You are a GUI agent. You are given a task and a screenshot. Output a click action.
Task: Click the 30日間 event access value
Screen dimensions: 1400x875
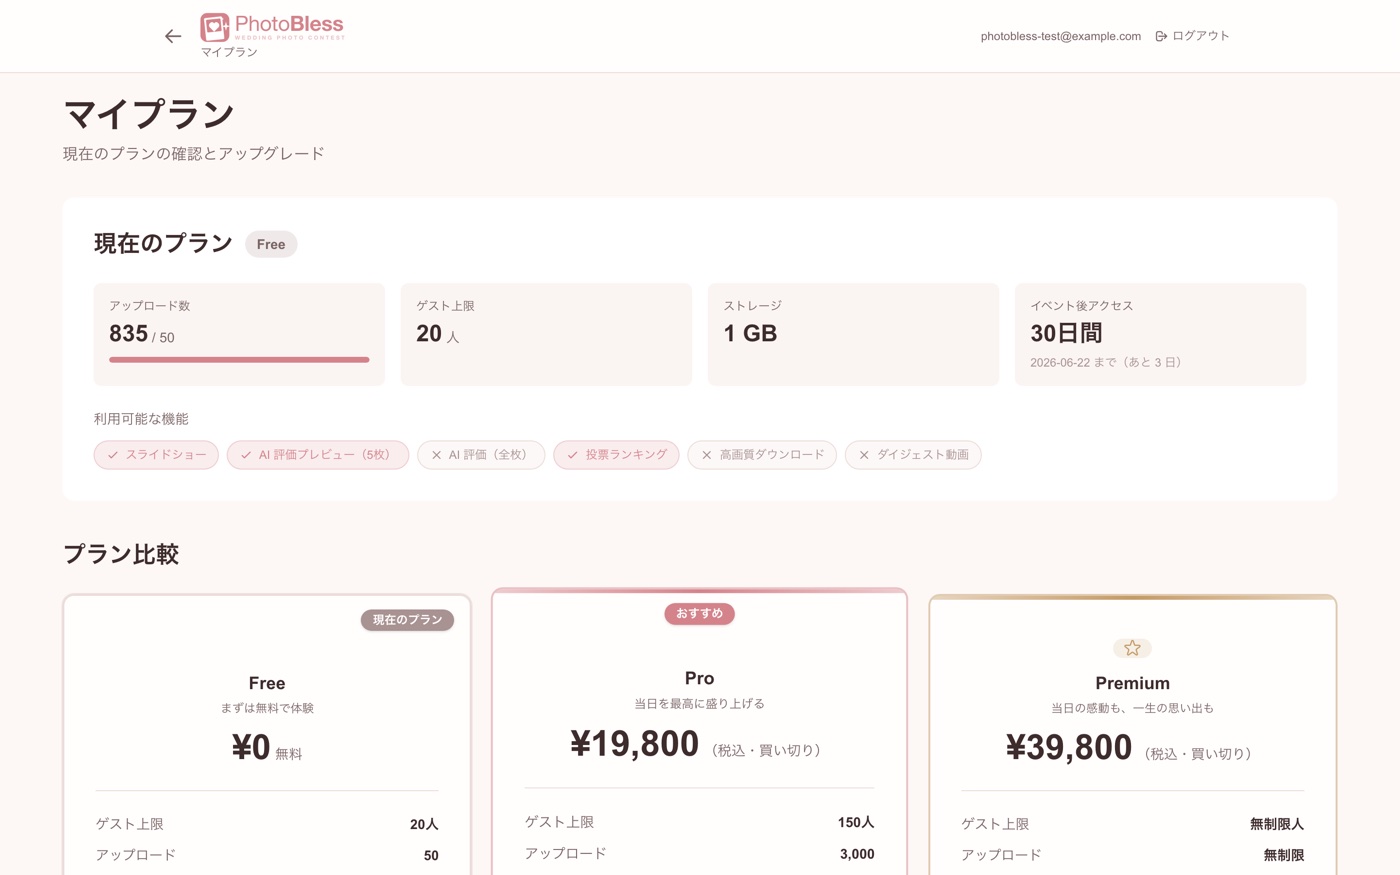[x=1066, y=334]
